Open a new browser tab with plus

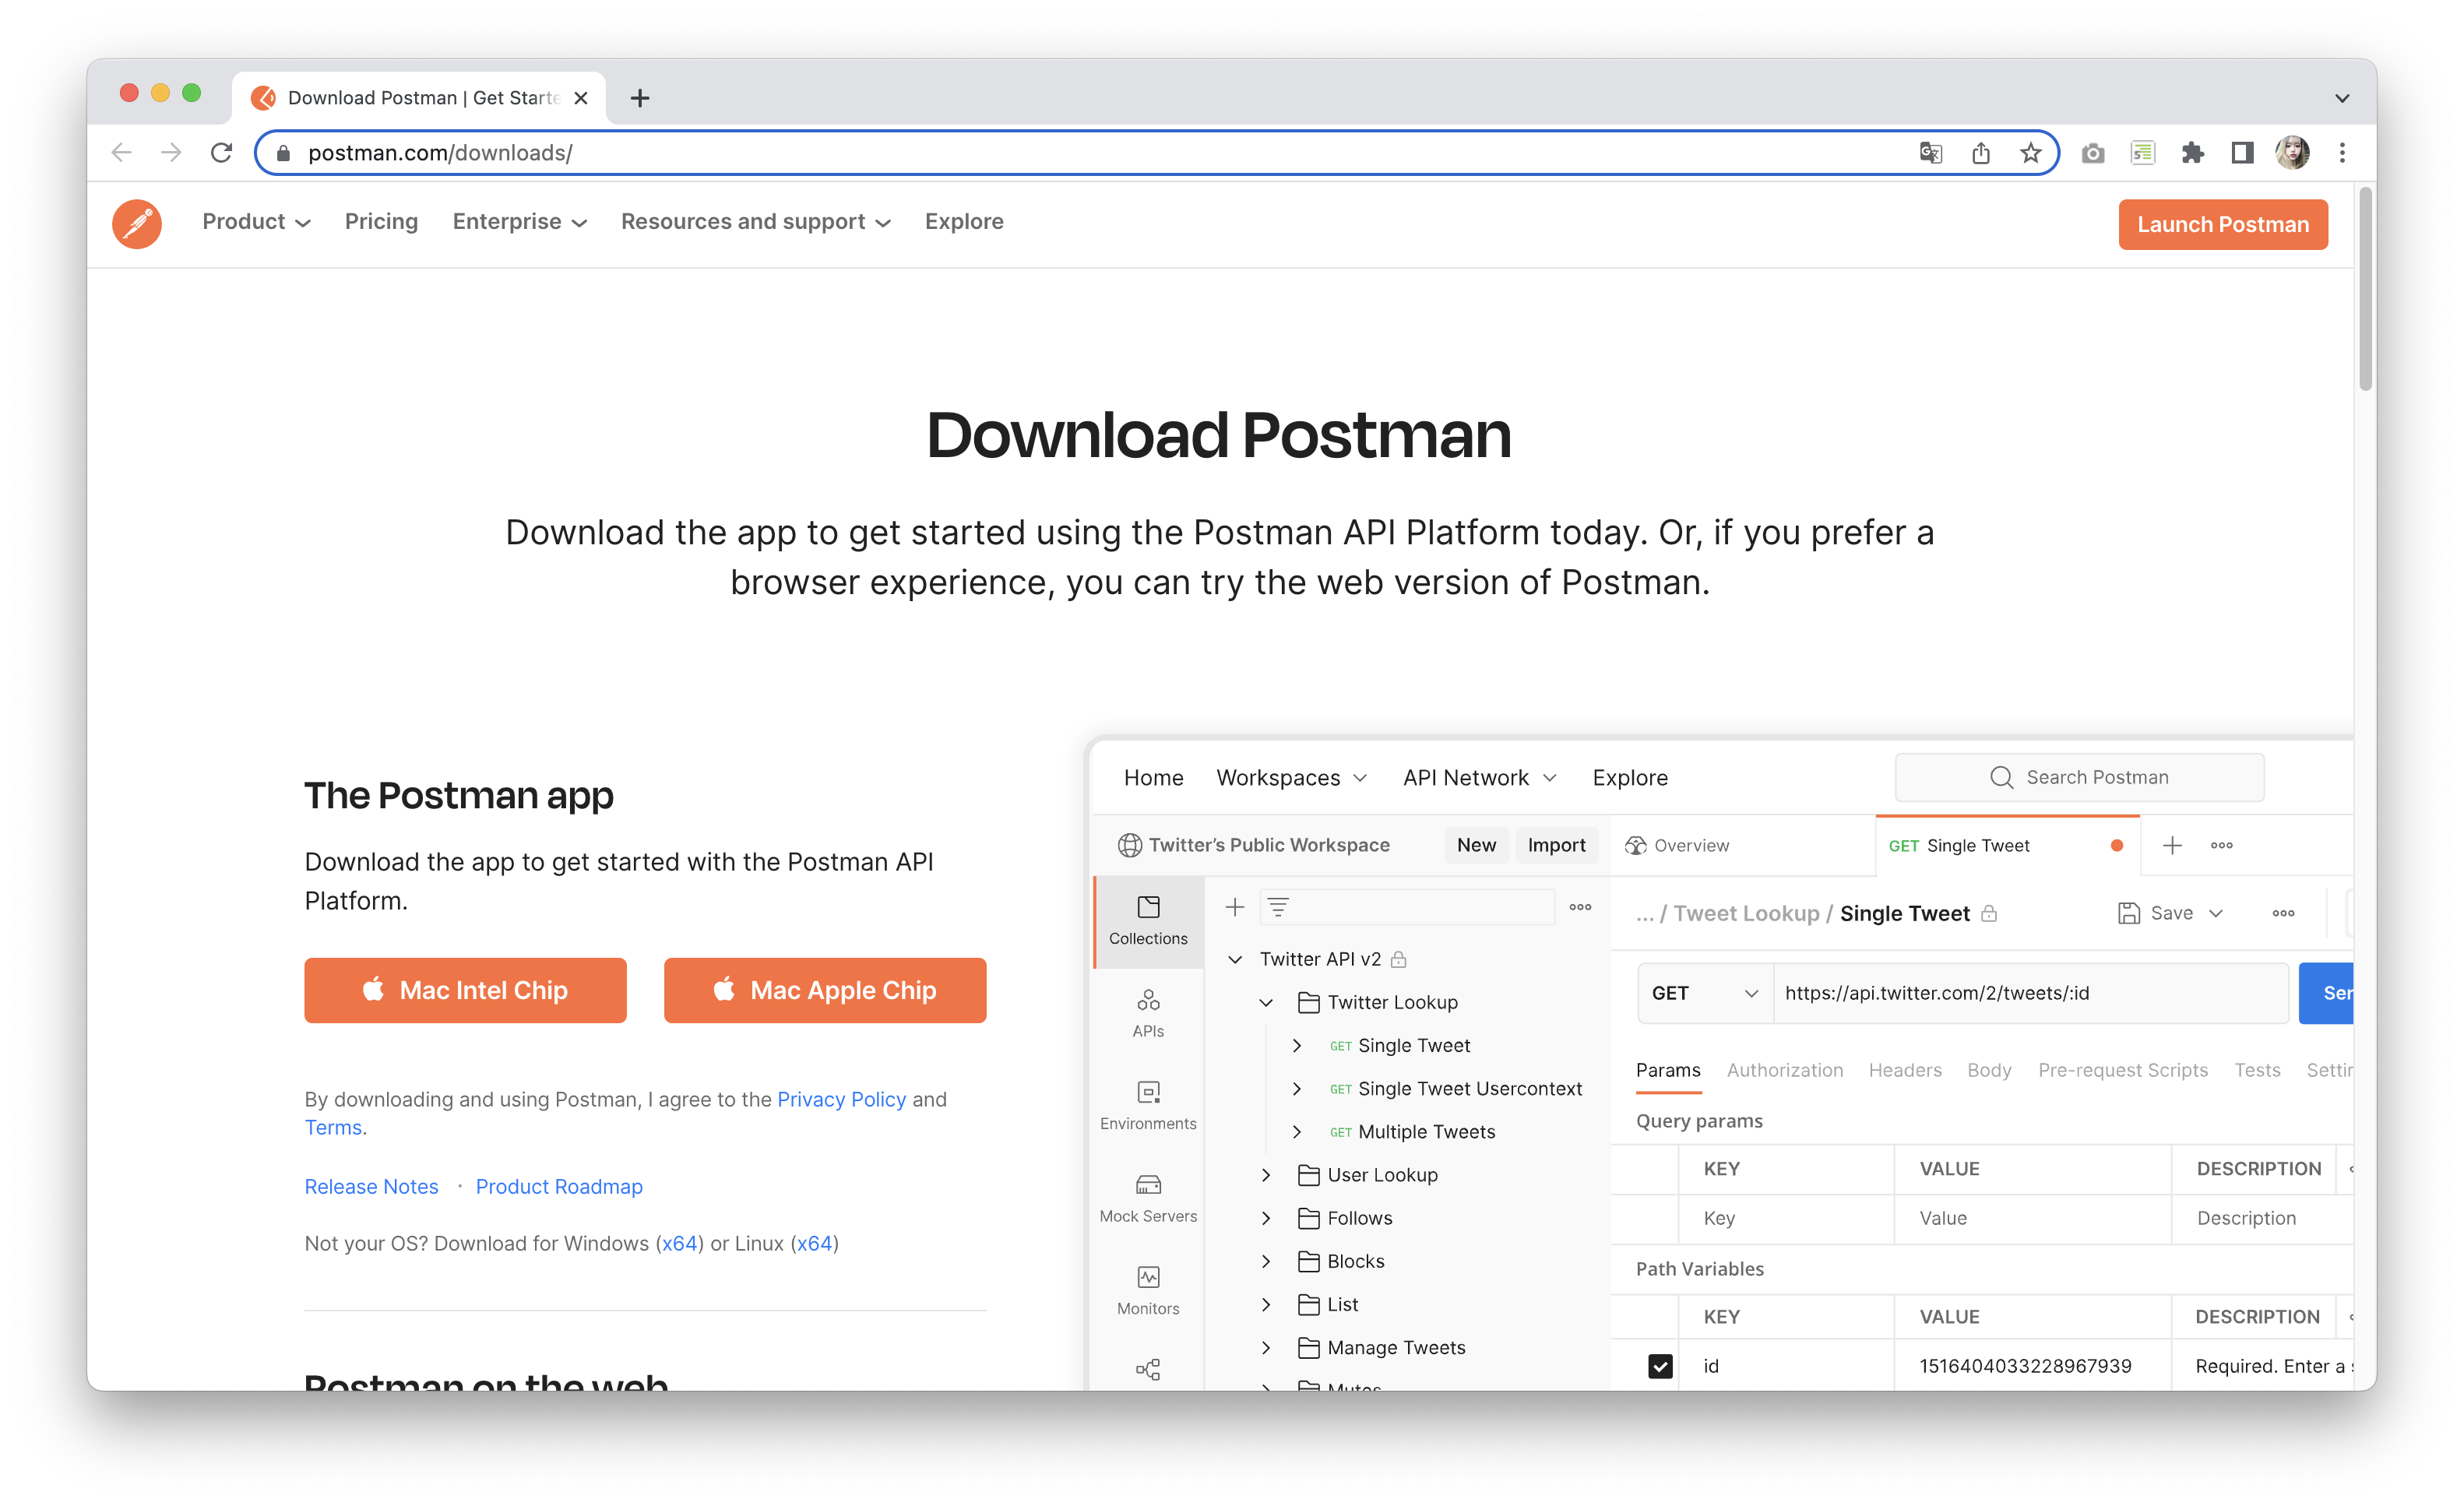(640, 97)
